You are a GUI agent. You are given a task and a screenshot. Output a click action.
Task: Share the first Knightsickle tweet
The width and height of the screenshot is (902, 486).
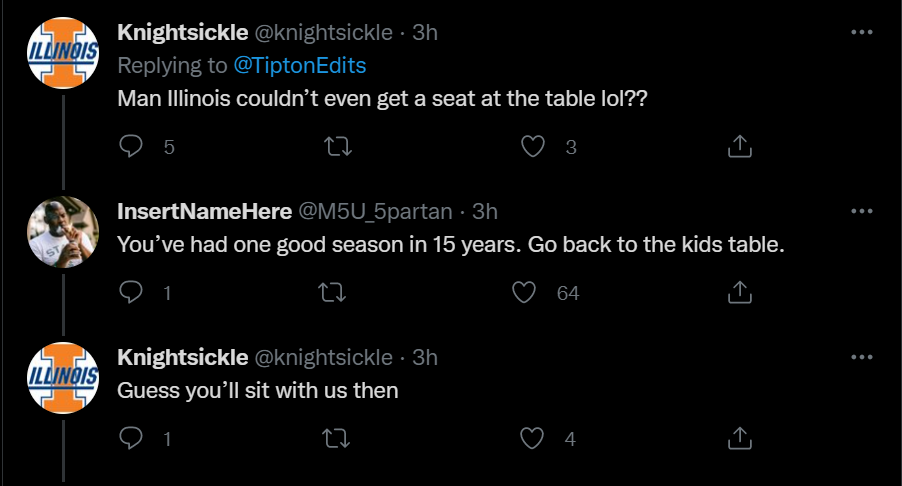click(x=738, y=147)
